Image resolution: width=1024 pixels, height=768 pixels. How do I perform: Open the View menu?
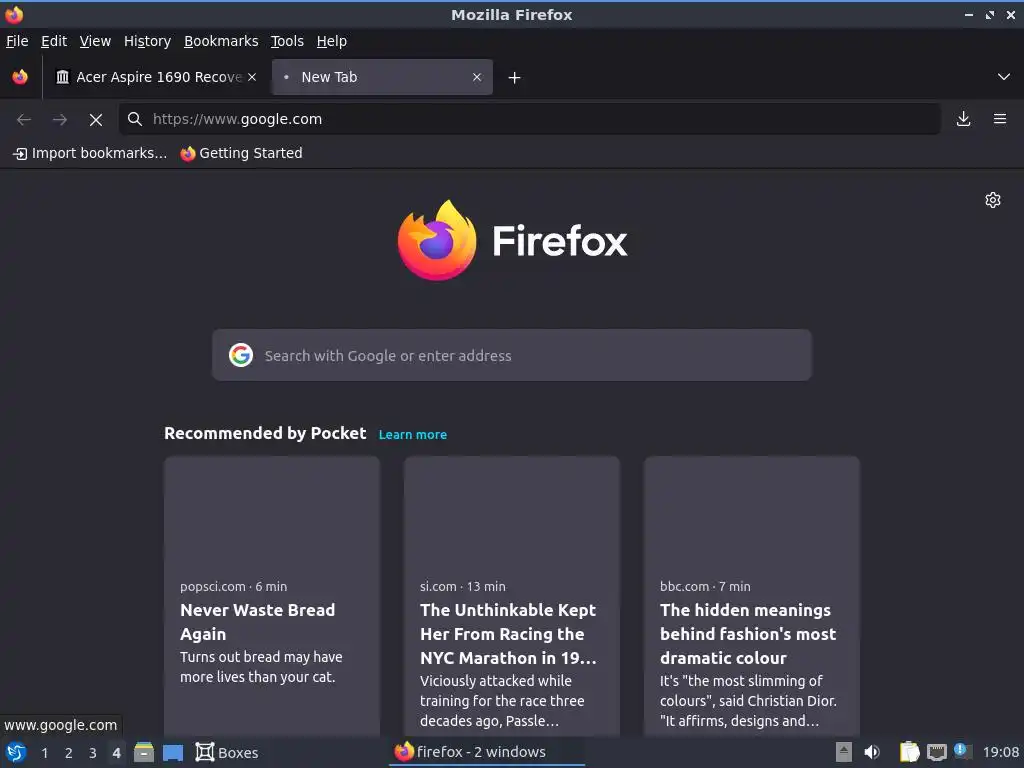[95, 41]
